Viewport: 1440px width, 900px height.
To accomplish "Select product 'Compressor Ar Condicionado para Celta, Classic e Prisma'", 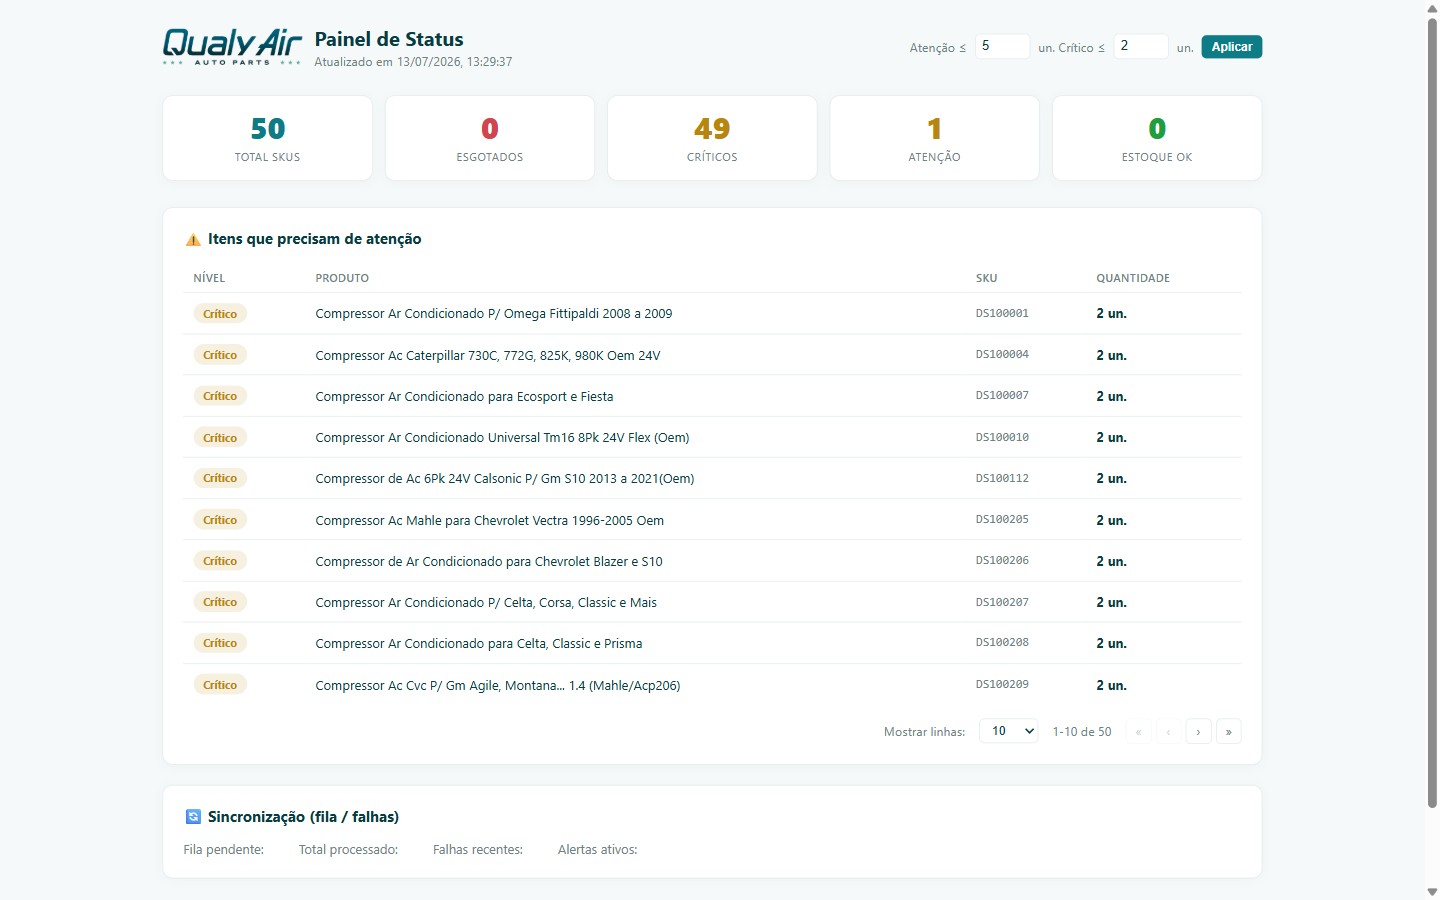I will click(479, 644).
